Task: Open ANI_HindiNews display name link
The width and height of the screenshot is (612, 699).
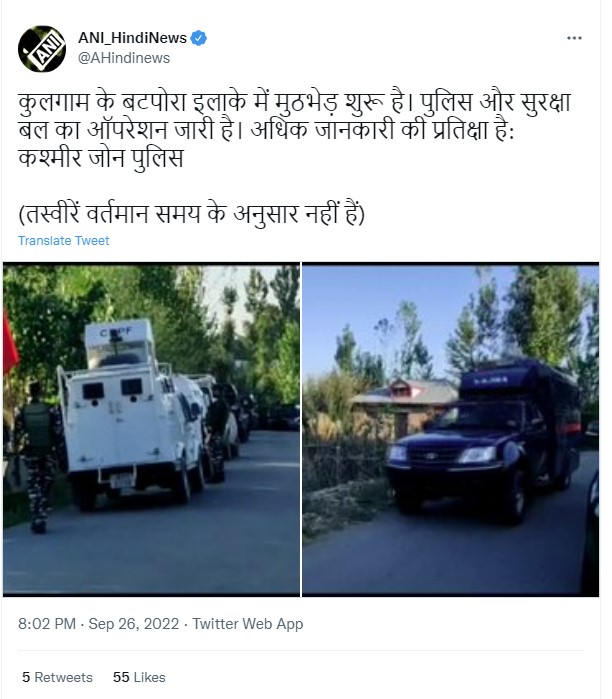Action: 132,38
